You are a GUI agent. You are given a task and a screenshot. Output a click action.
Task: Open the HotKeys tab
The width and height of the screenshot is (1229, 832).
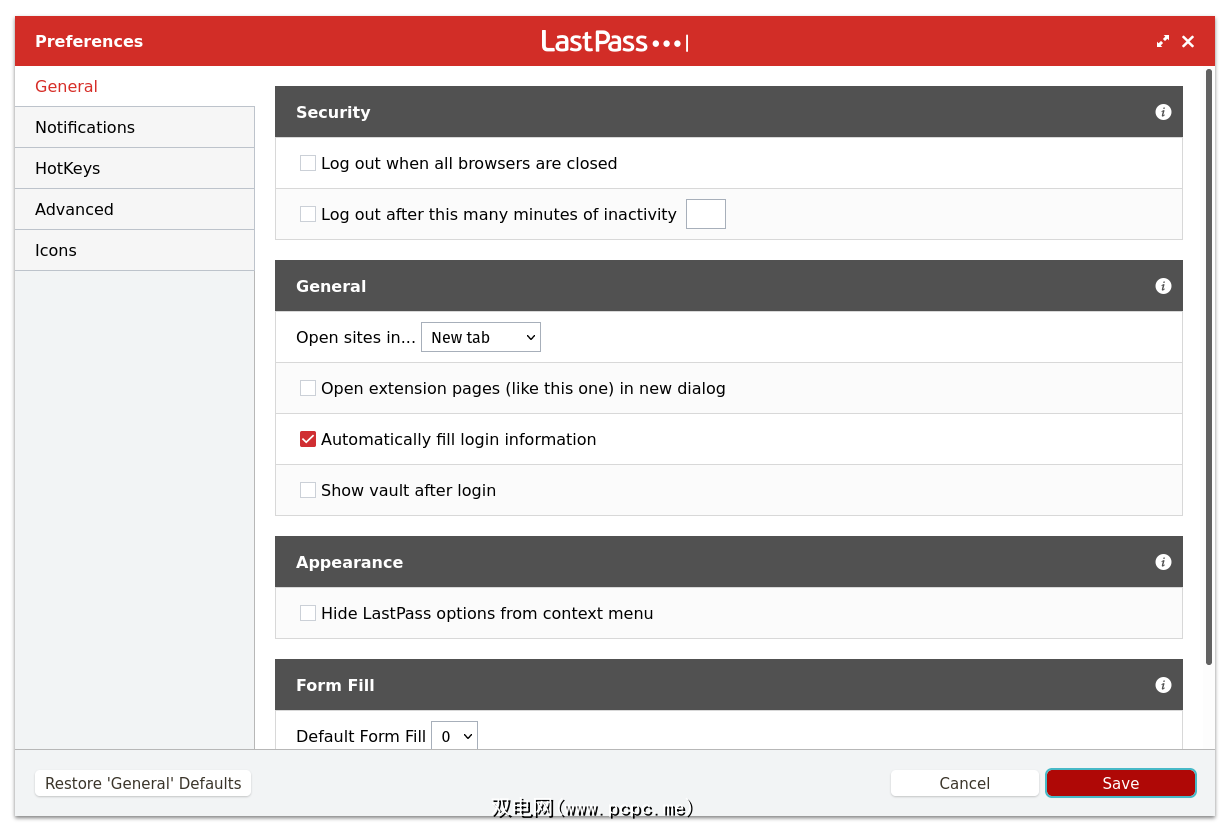click(x=135, y=168)
